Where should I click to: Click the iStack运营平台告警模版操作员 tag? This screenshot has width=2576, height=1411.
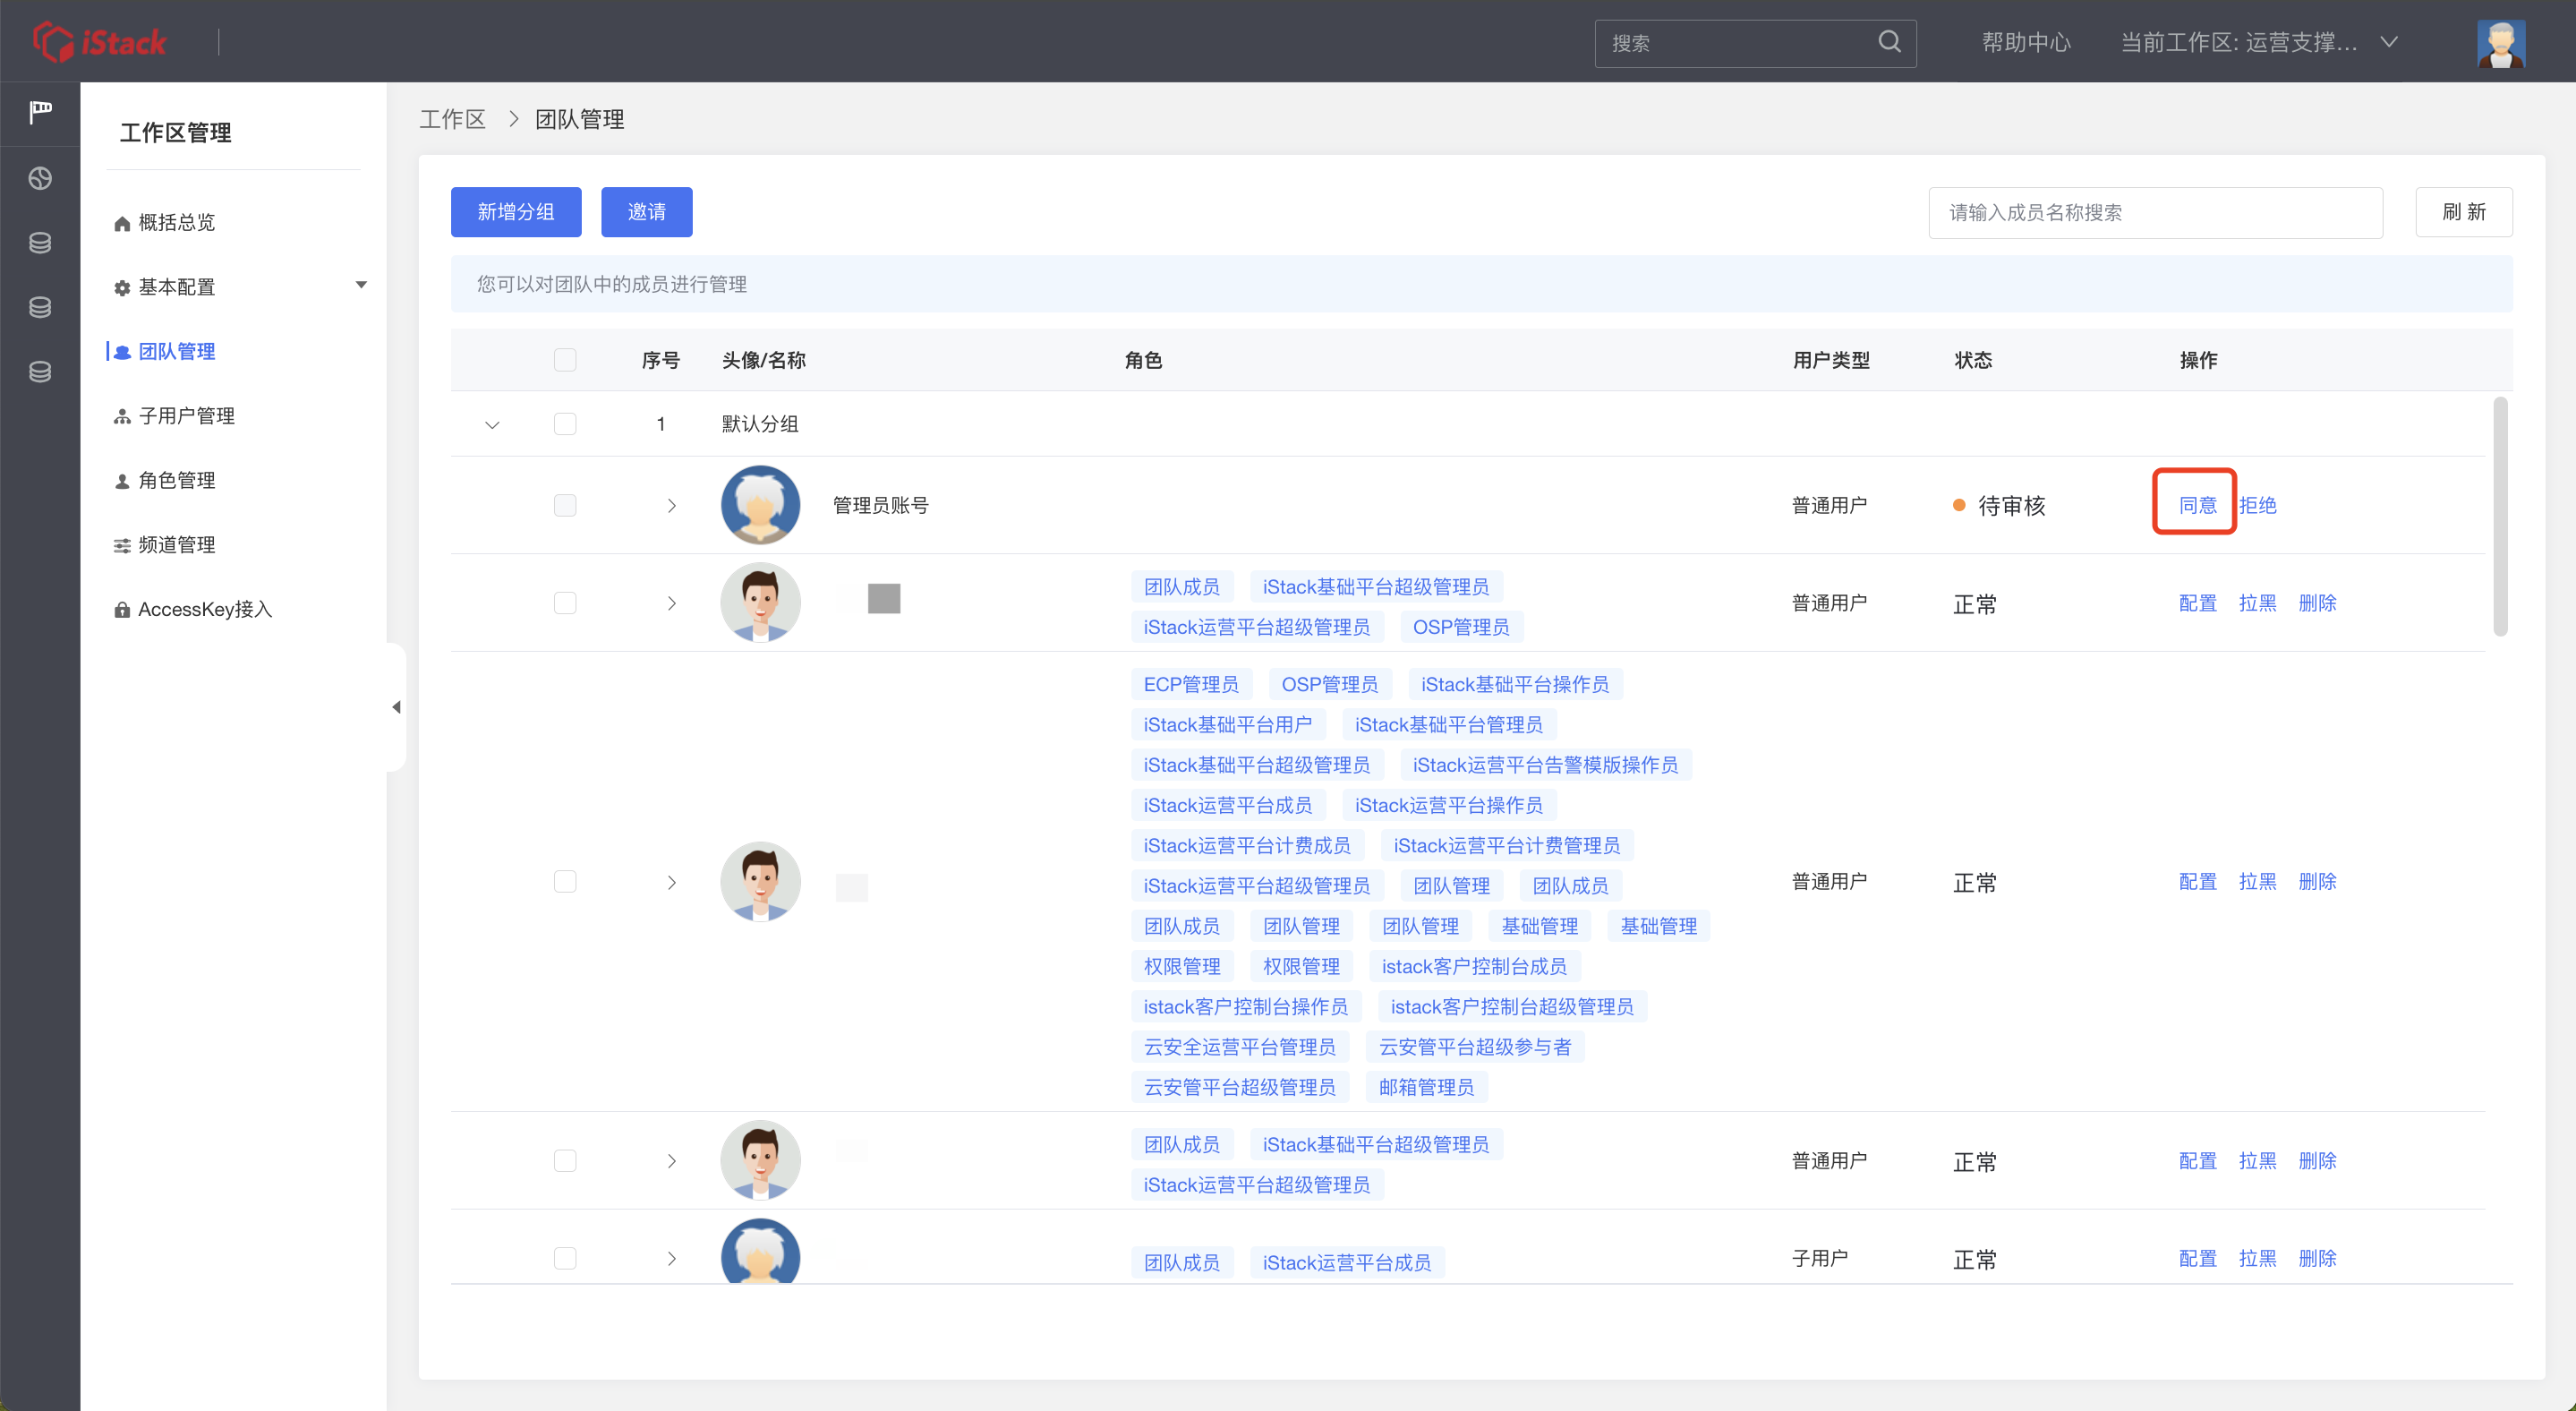click(1545, 766)
